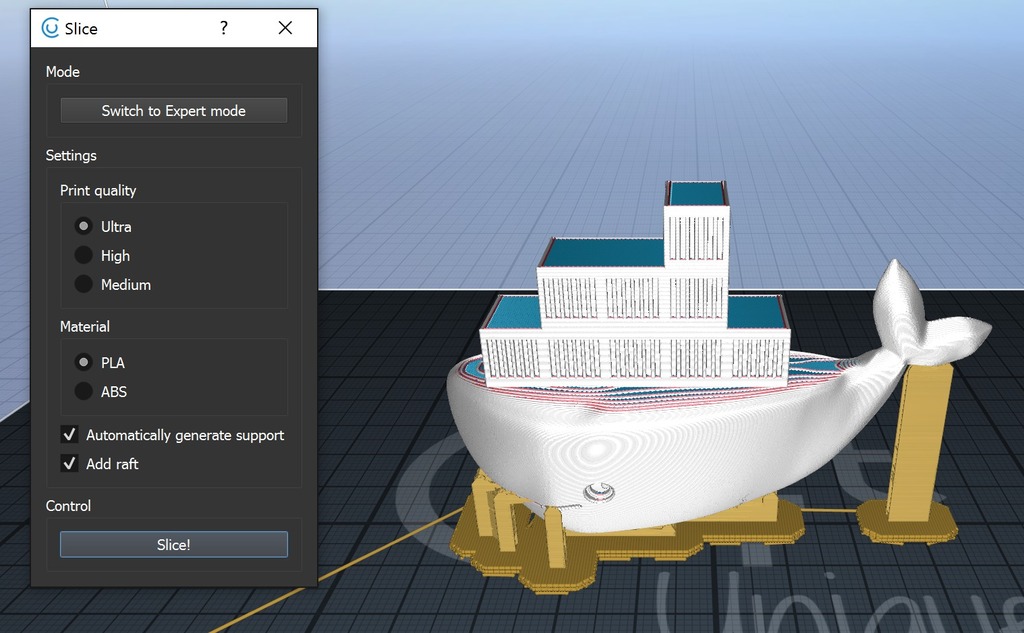Choose PLA material
Image resolution: width=1024 pixels, height=633 pixels.
click(84, 362)
